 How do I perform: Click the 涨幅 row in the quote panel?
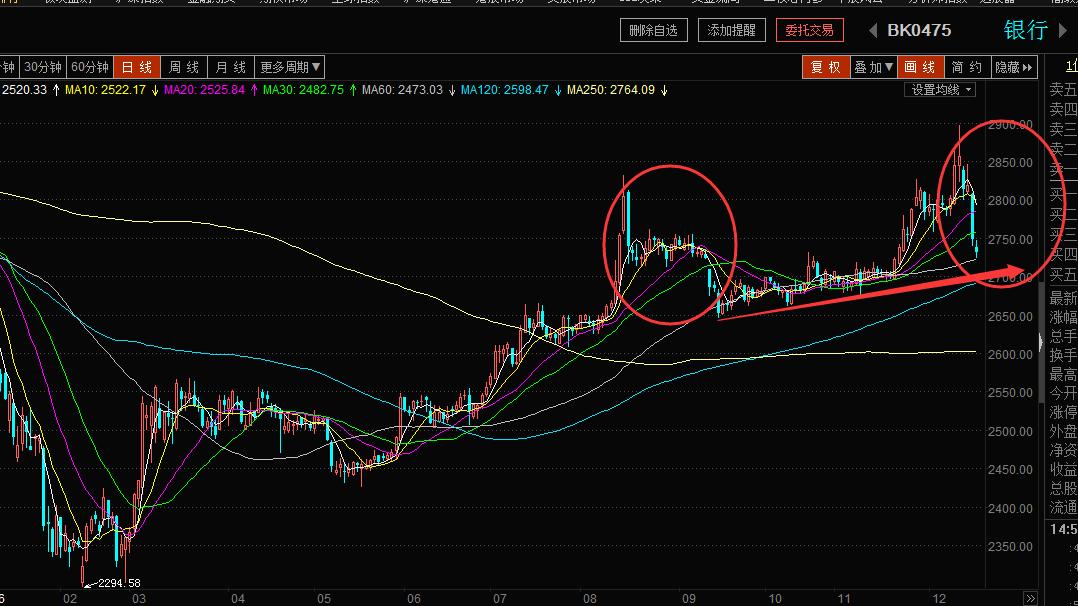pyautogui.click(x=1063, y=318)
